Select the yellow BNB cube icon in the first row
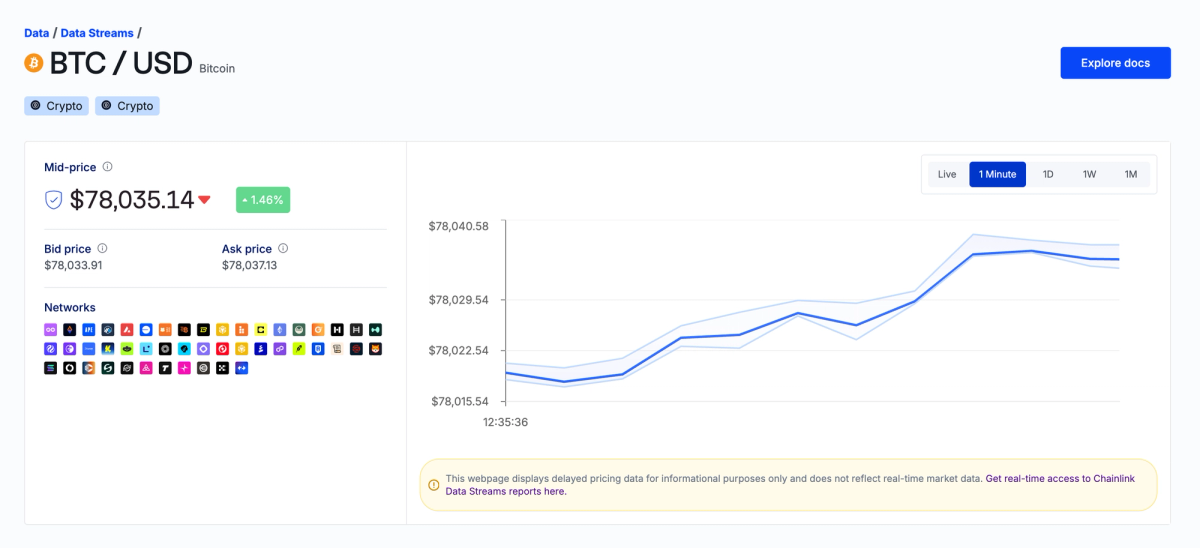 (x=222, y=329)
